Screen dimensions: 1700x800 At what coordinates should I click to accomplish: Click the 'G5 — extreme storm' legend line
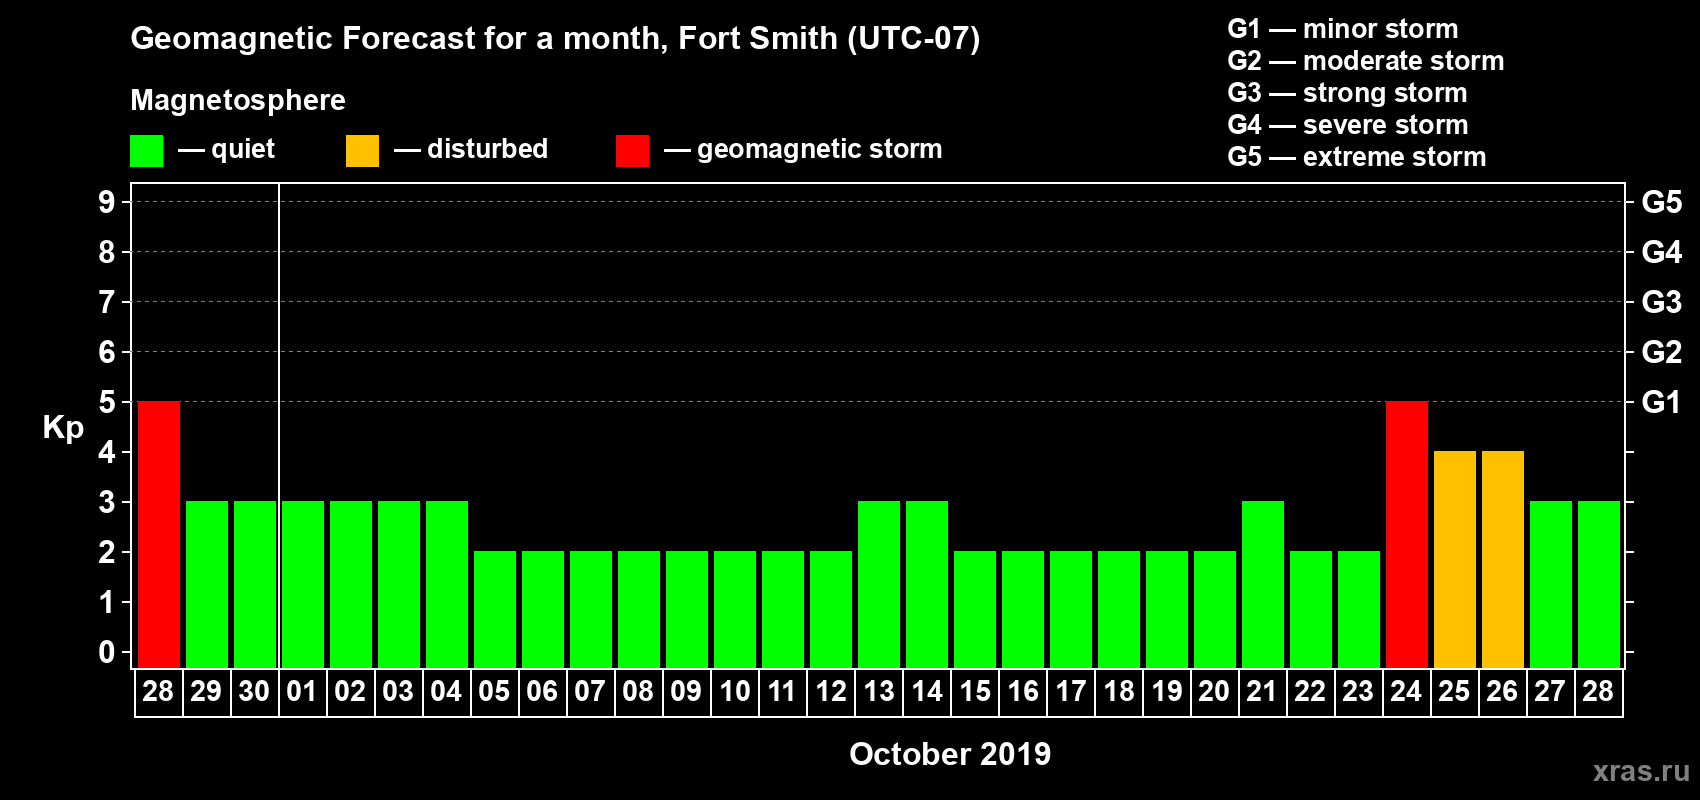(1356, 157)
